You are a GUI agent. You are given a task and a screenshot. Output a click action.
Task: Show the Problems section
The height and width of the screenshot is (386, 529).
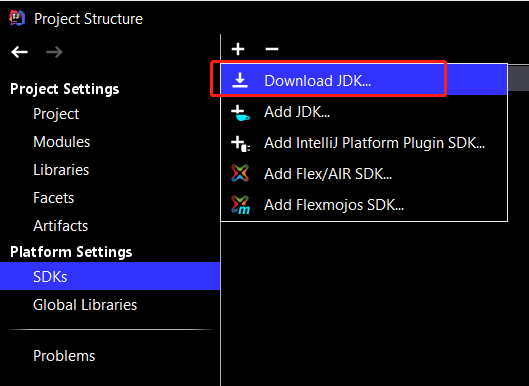pyautogui.click(x=110, y=356)
